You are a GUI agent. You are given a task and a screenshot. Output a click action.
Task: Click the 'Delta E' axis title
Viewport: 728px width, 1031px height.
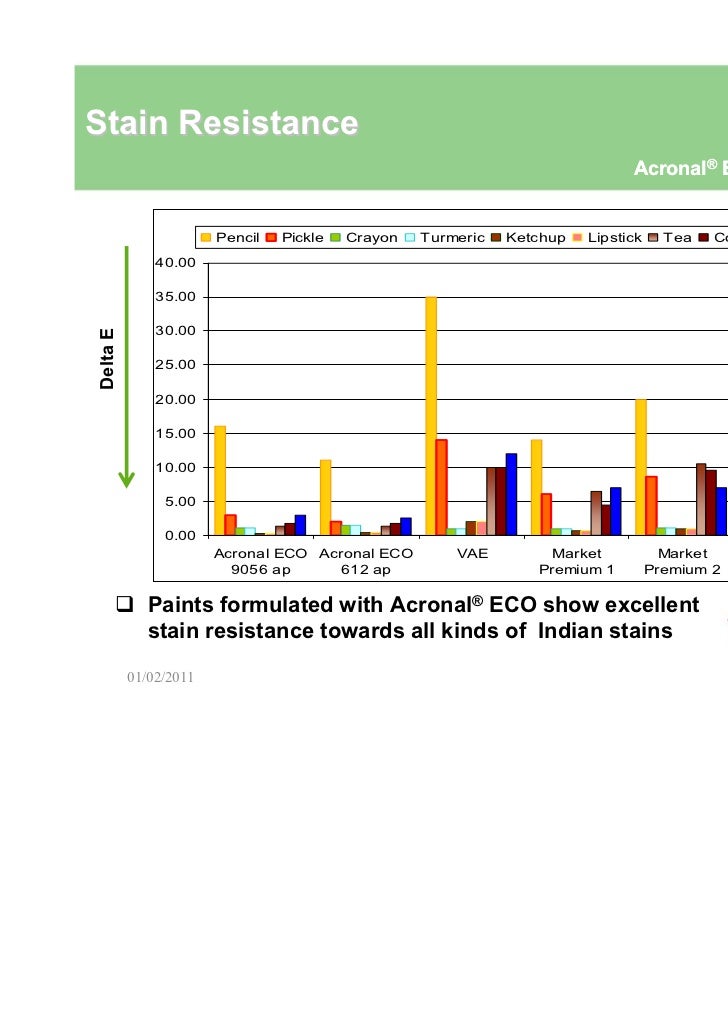(107, 359)
